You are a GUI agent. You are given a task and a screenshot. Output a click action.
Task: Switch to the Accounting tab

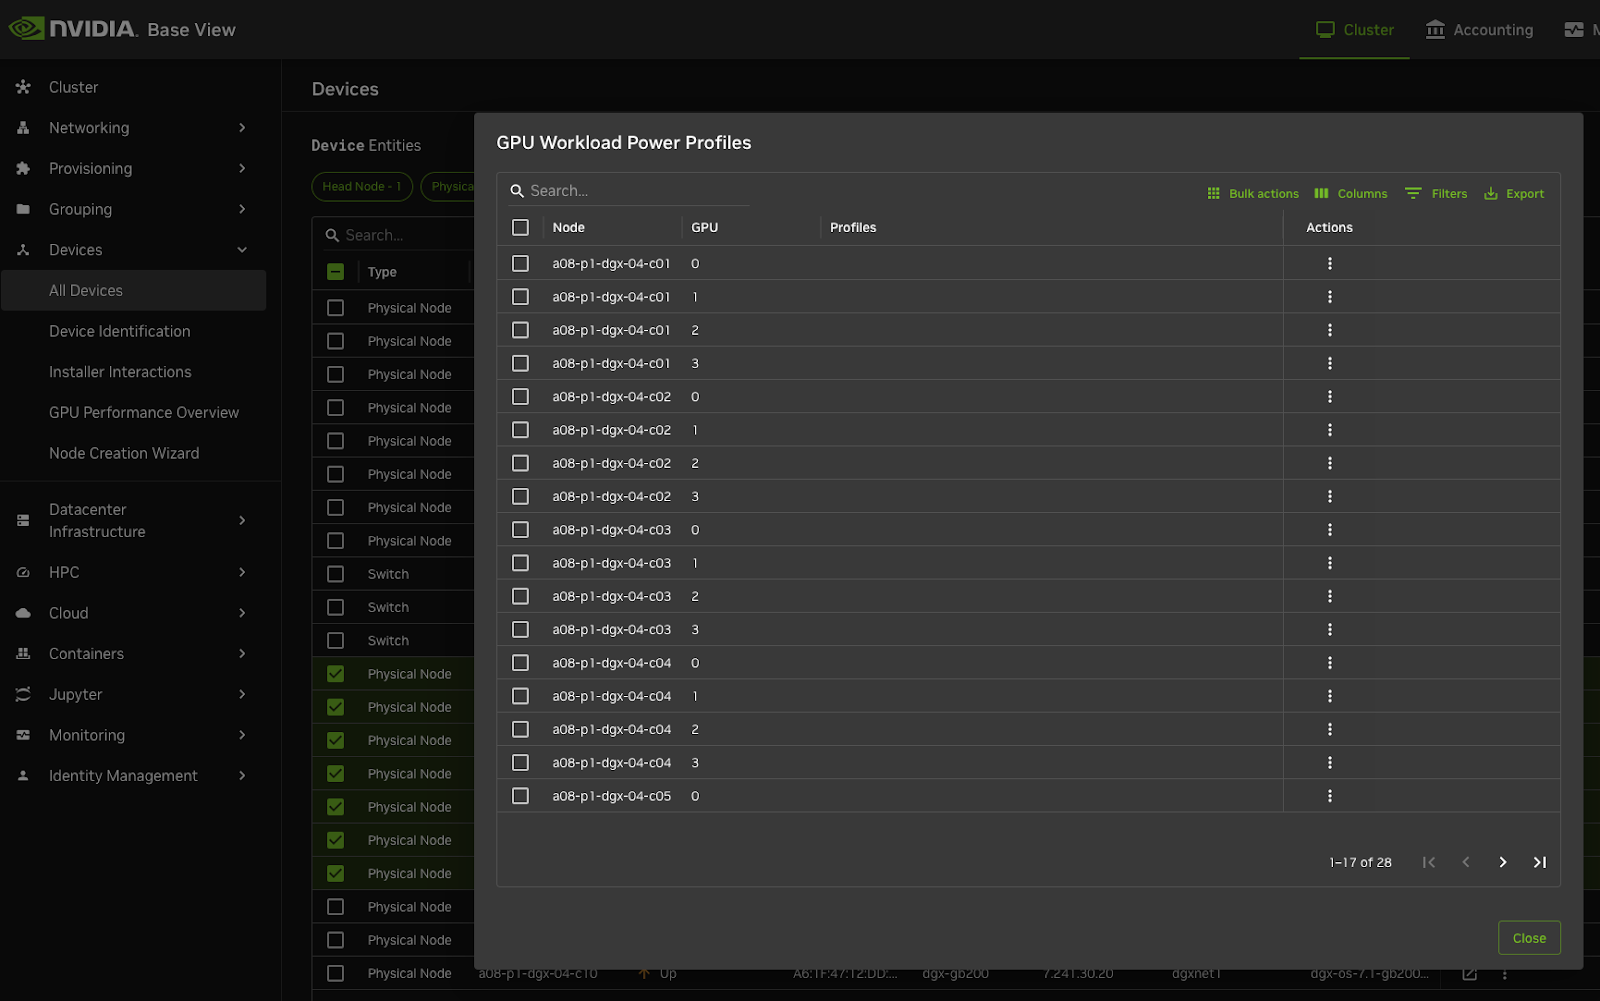(x=1479, y=30)
